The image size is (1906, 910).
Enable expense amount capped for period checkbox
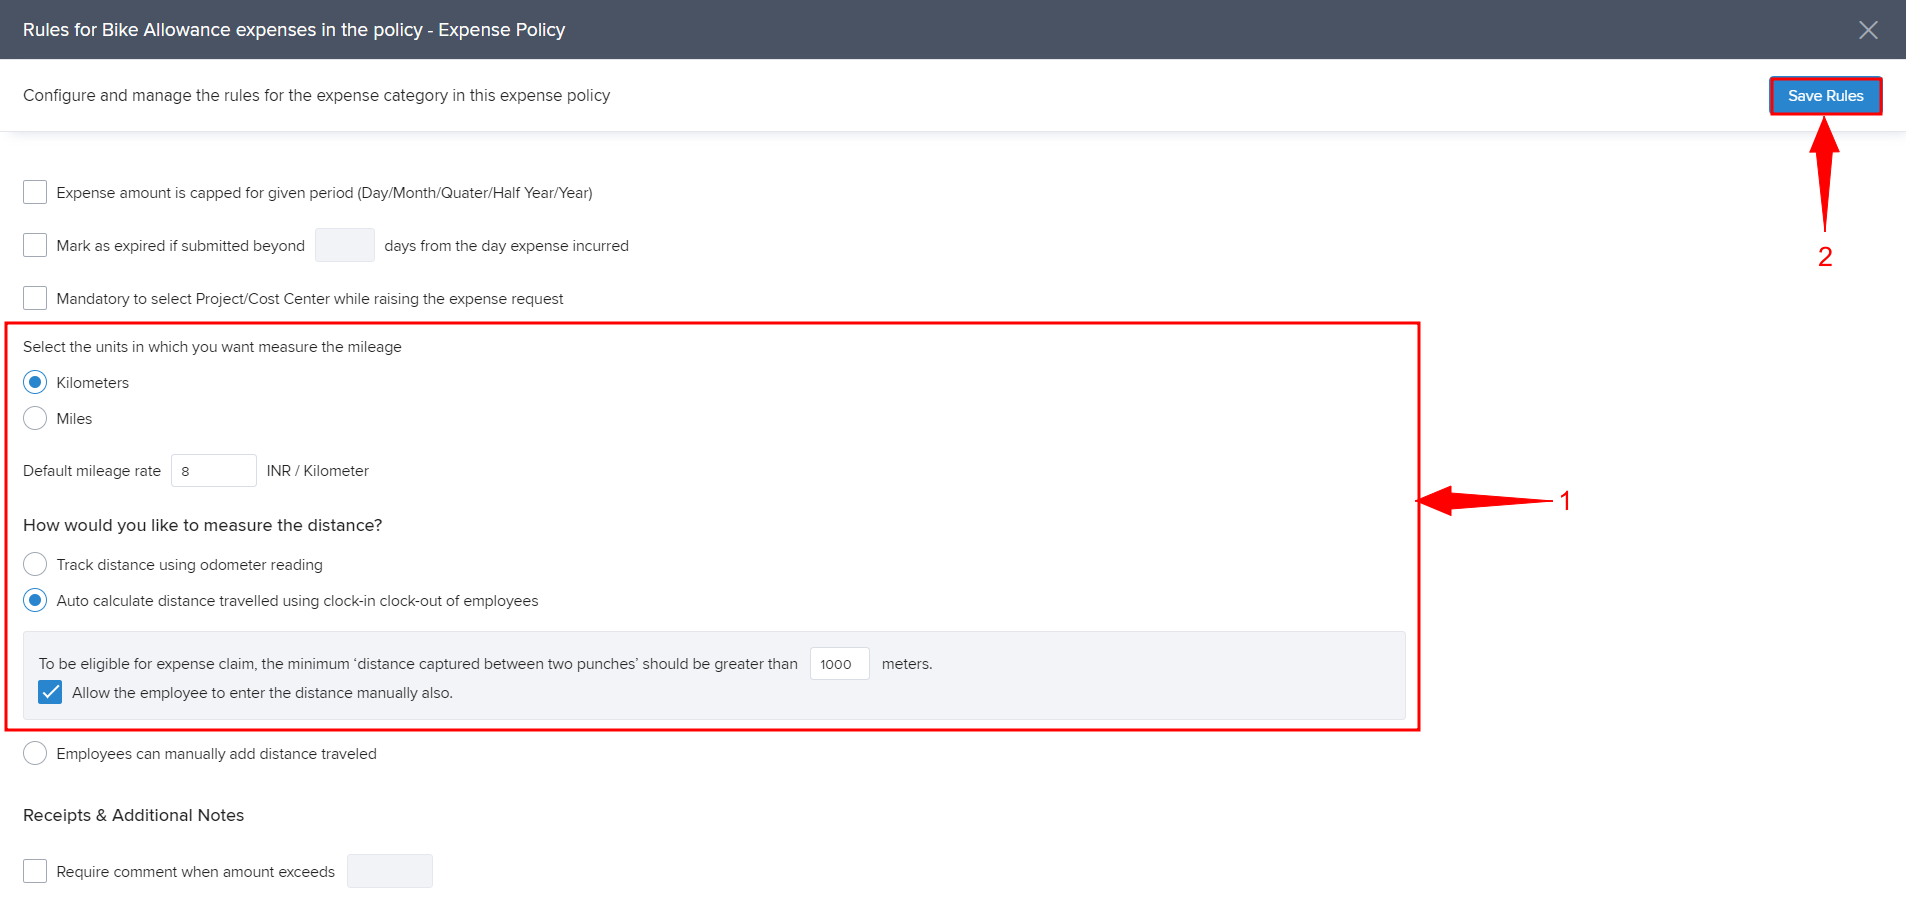point(35,192)
